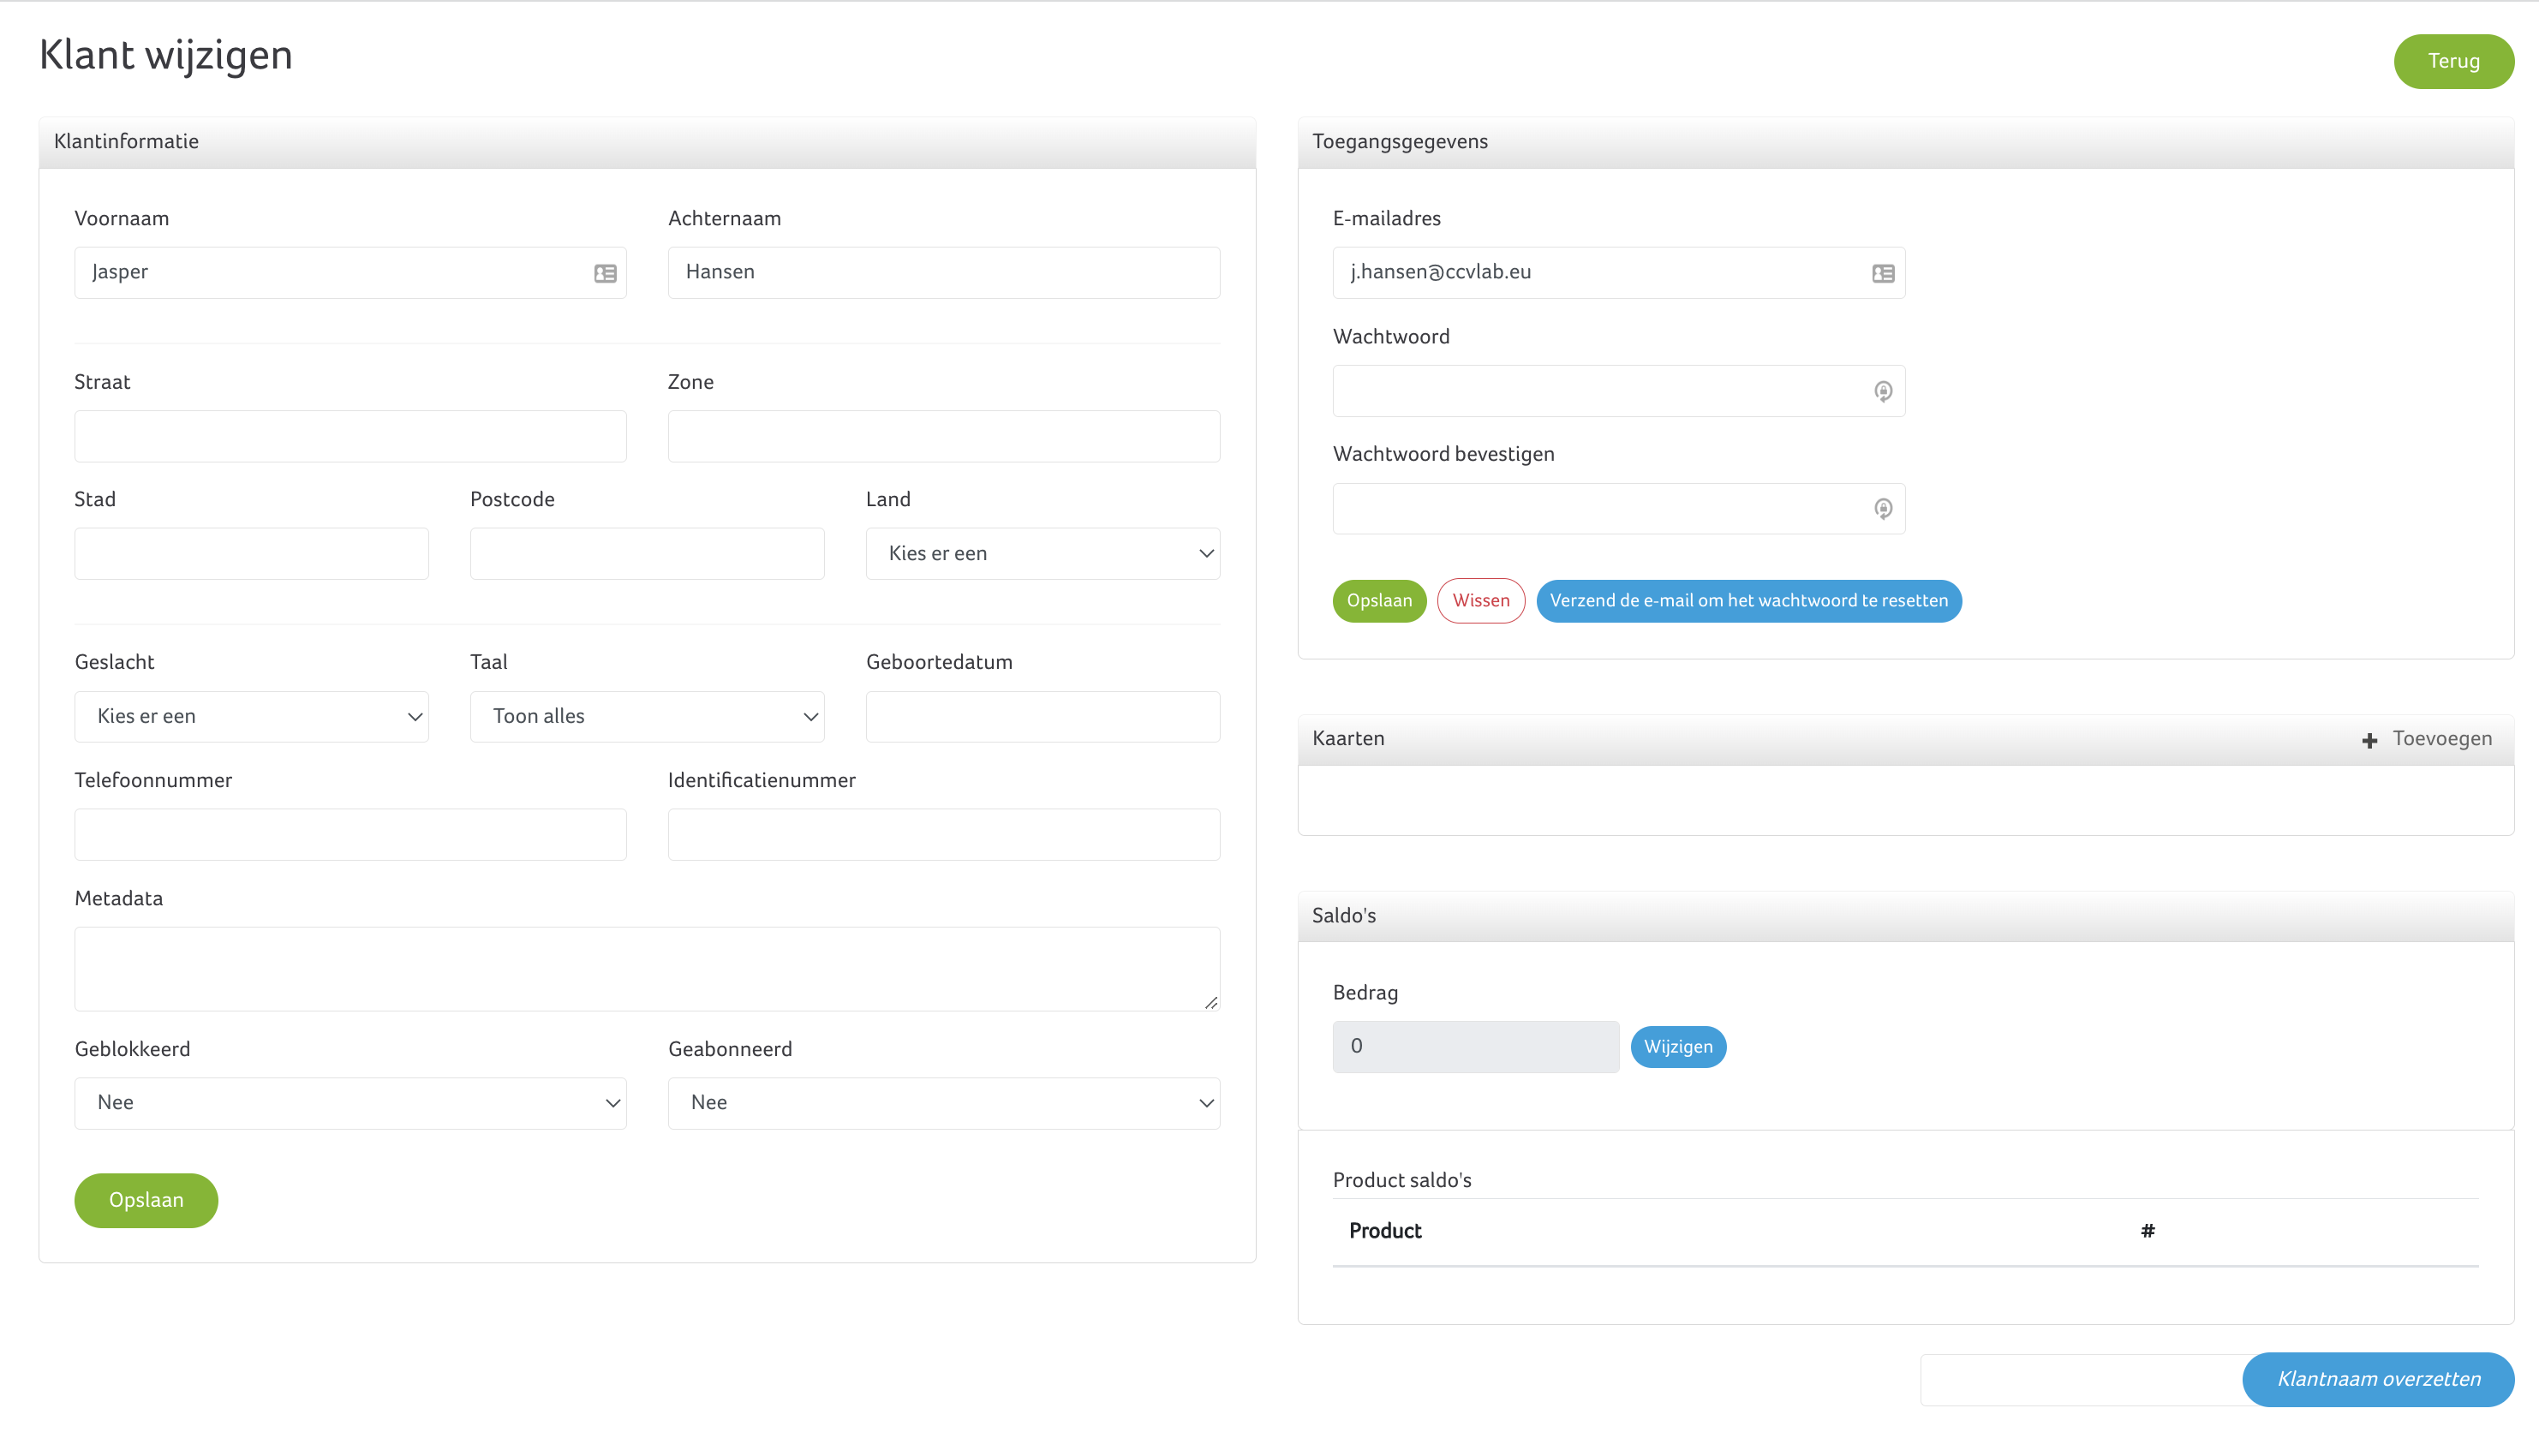Click the red Wissen button
Screen dimensions: 2539x1456
1480,600
